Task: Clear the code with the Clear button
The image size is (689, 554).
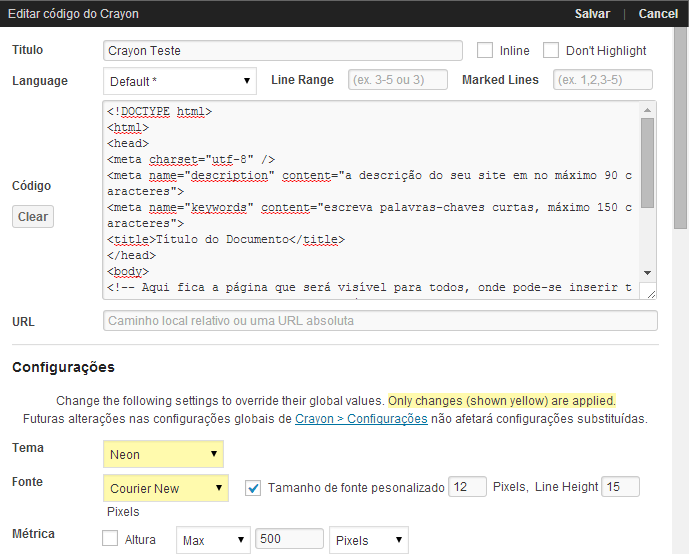Action: [x=33, y=217]
